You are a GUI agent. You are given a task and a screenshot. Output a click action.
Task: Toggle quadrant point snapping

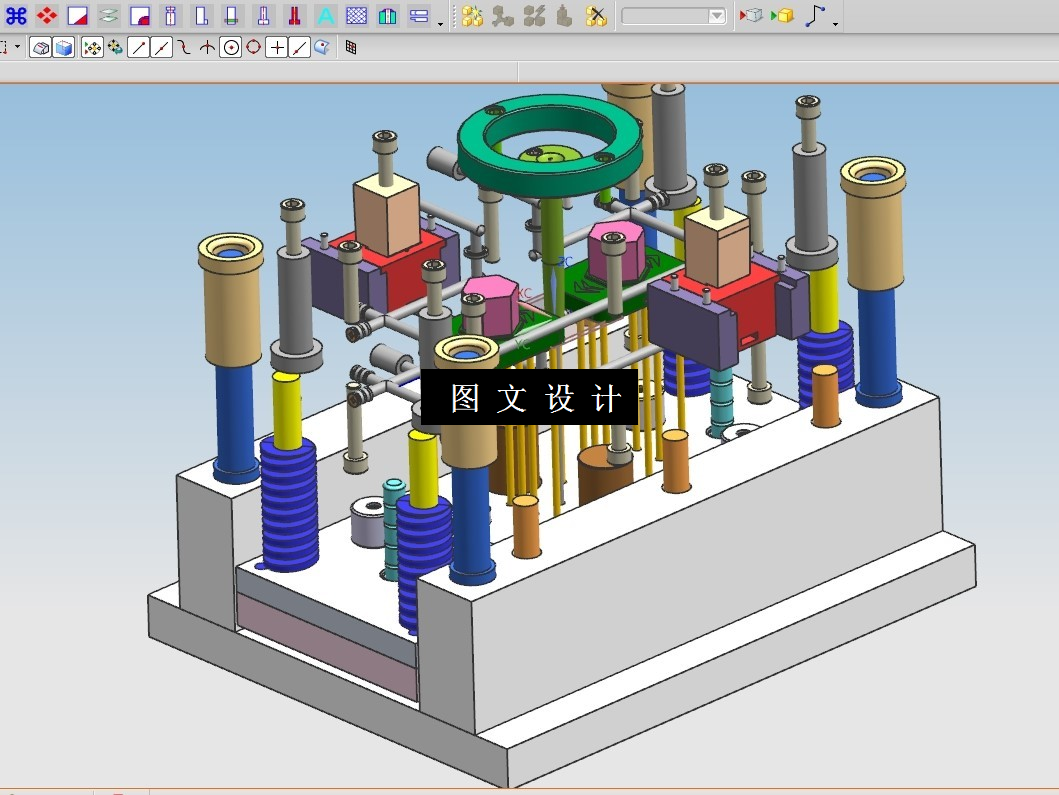pos(254,47)
